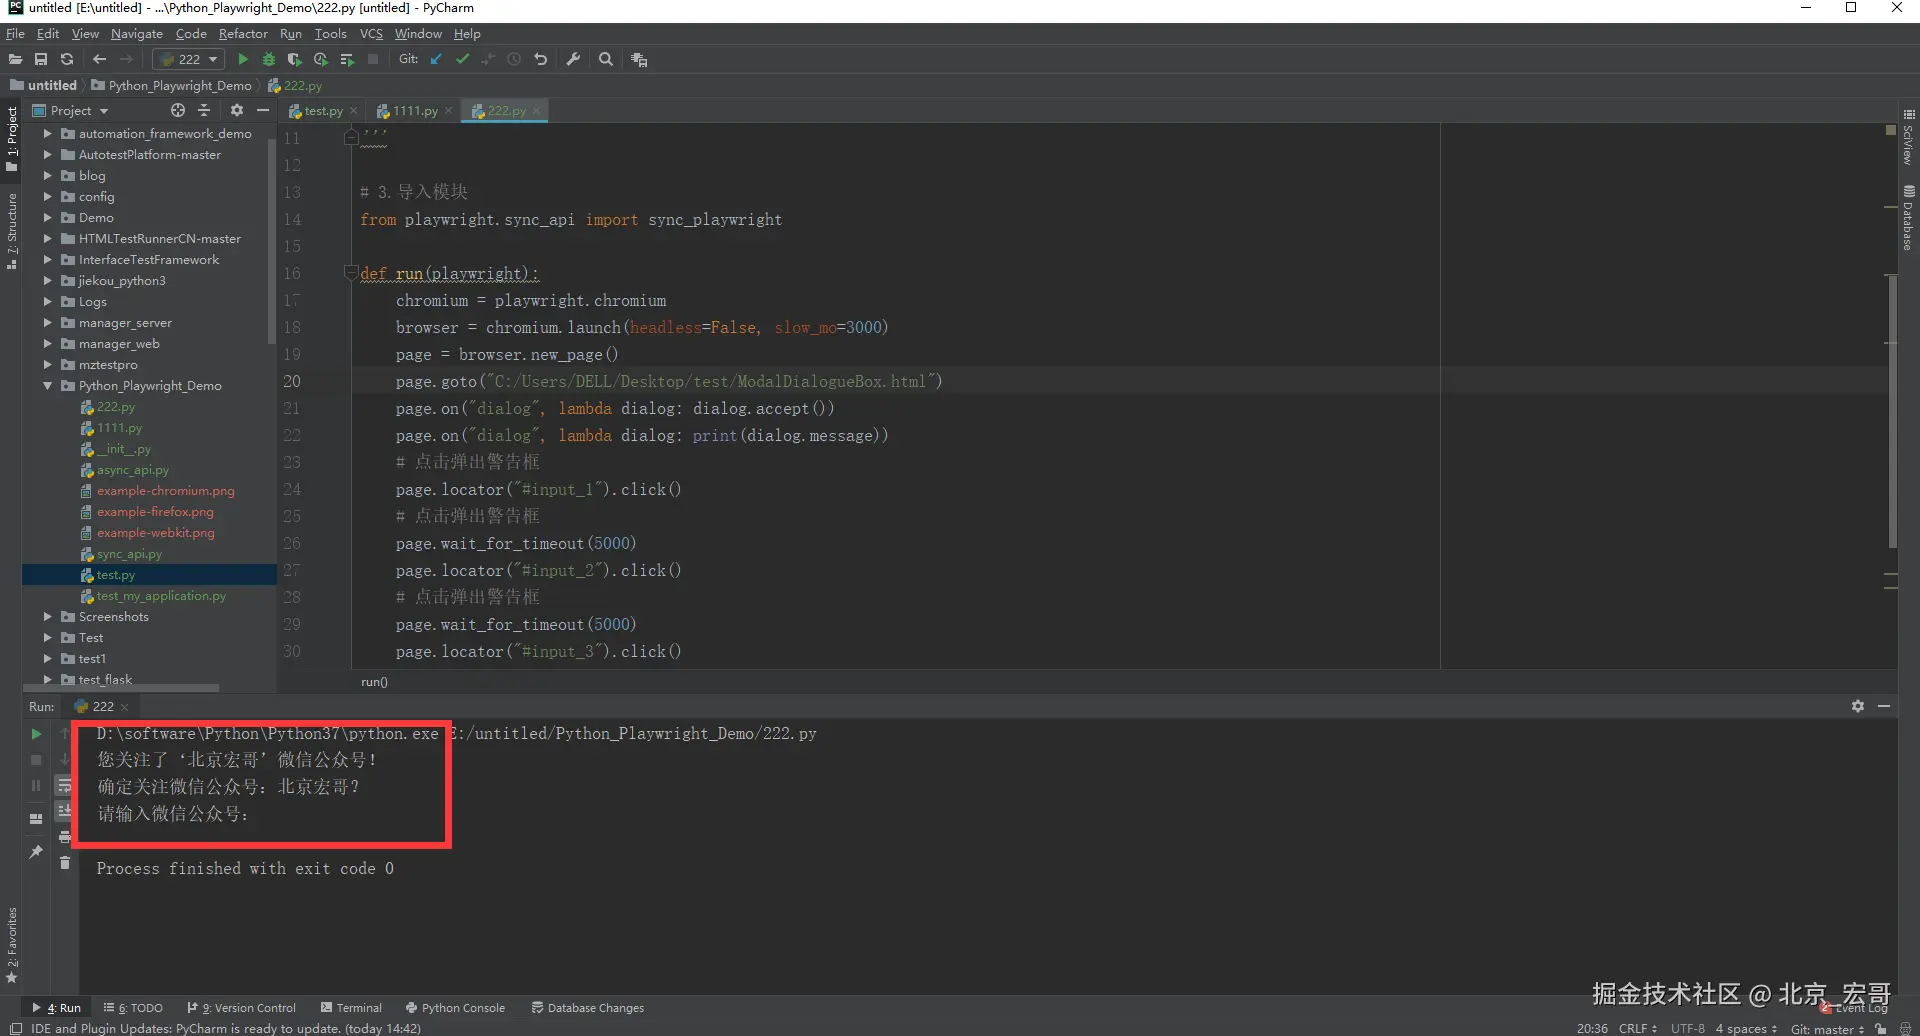
Task: Start profiling with the clock-play icon
Action: pos(321,59)
